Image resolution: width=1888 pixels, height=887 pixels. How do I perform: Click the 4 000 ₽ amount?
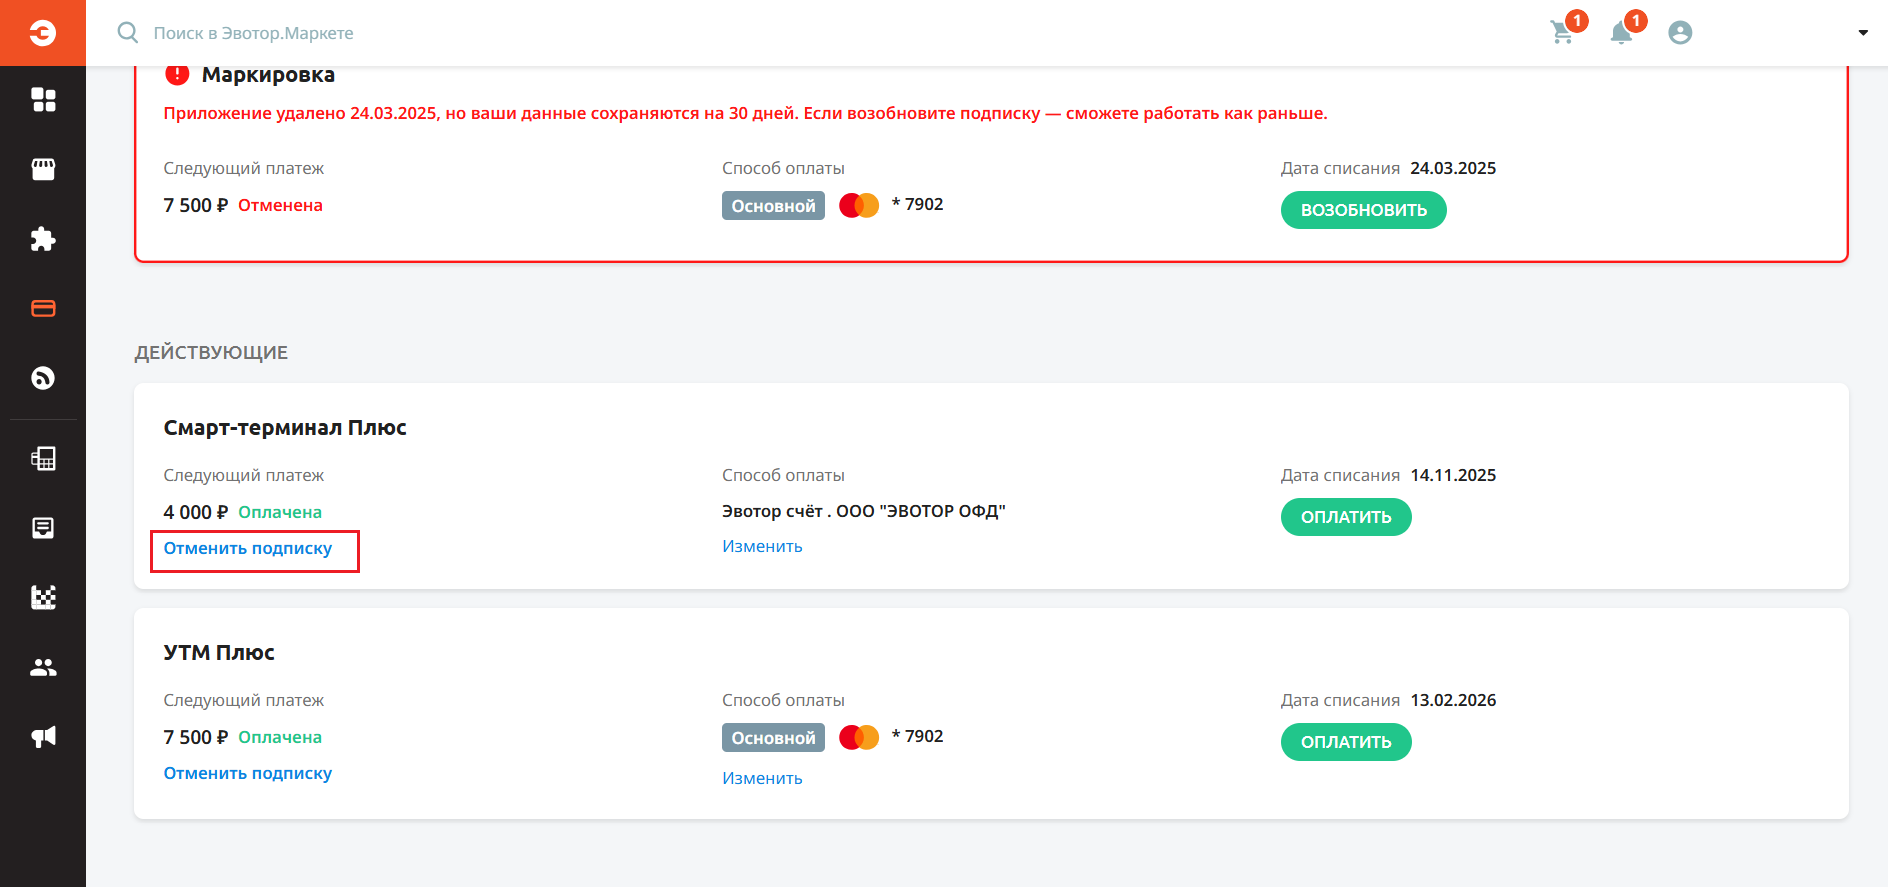point(196,512)
